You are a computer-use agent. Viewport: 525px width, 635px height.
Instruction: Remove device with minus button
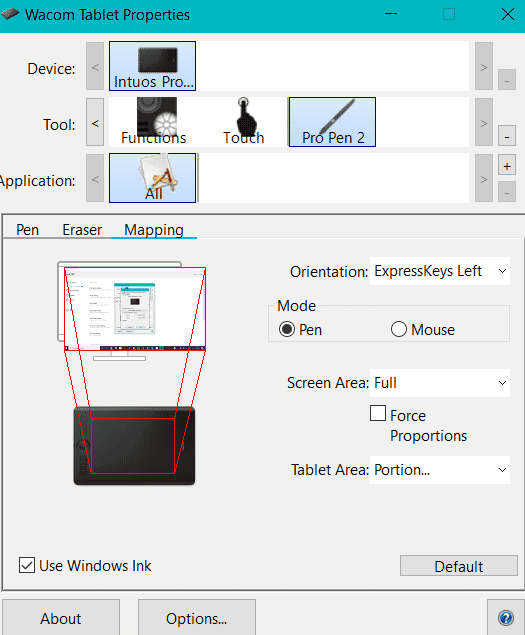coord(507,79)
